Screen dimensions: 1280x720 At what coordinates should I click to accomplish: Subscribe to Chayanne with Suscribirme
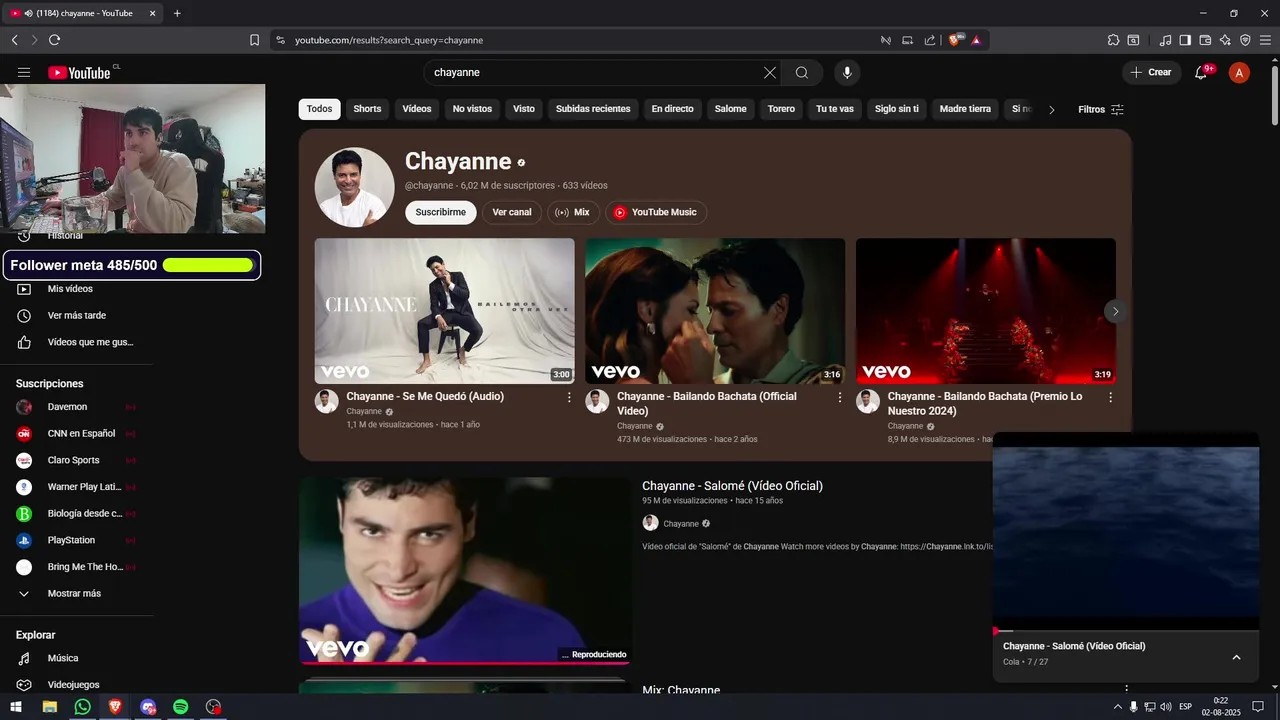pyautogui.click(x=441, y=212)
